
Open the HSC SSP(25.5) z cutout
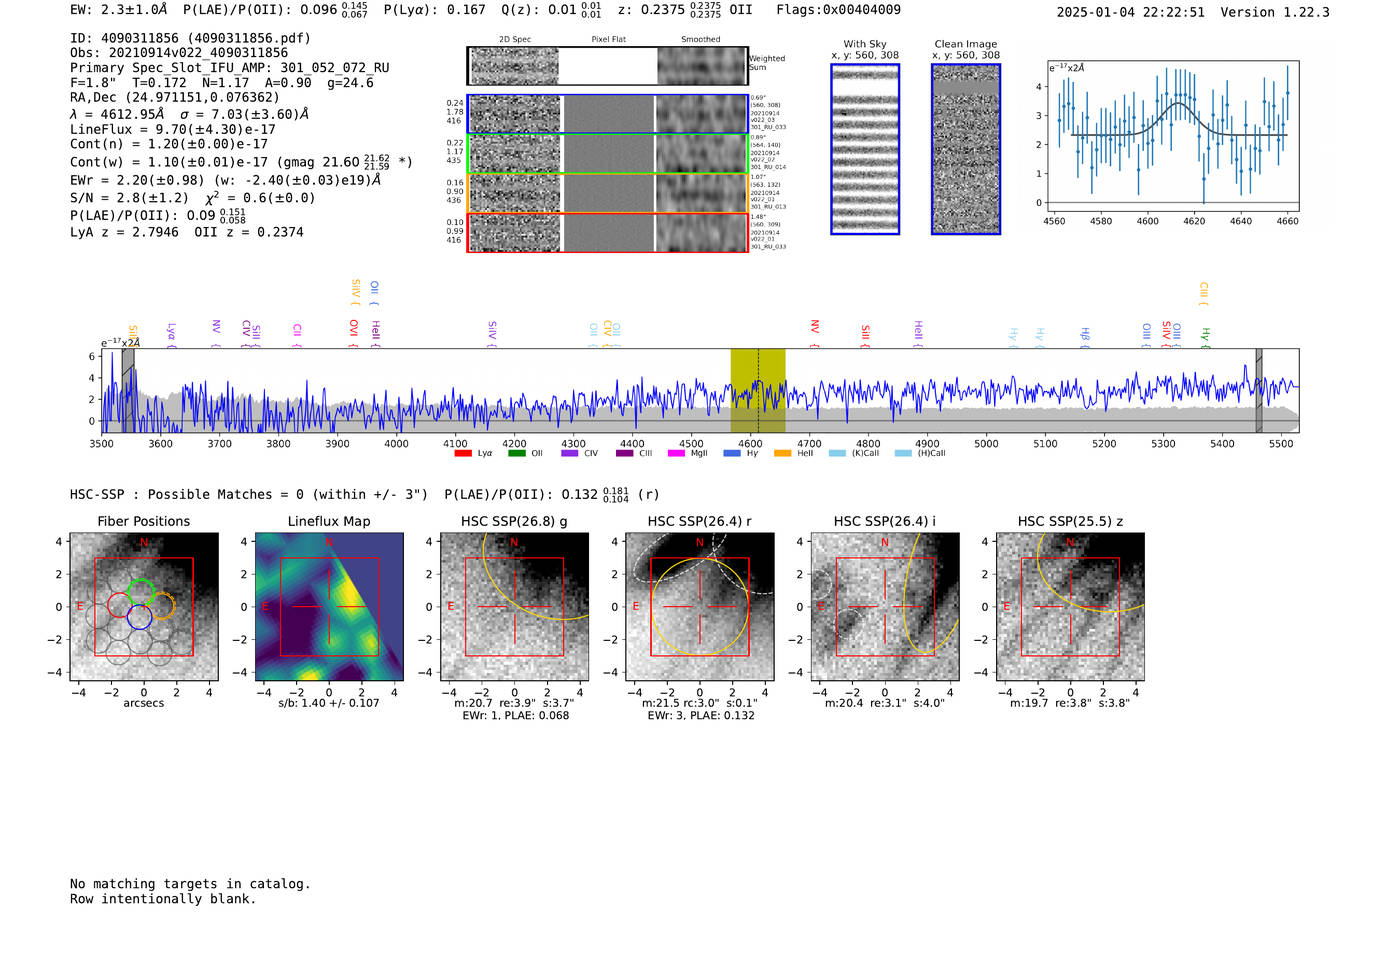1070,607
